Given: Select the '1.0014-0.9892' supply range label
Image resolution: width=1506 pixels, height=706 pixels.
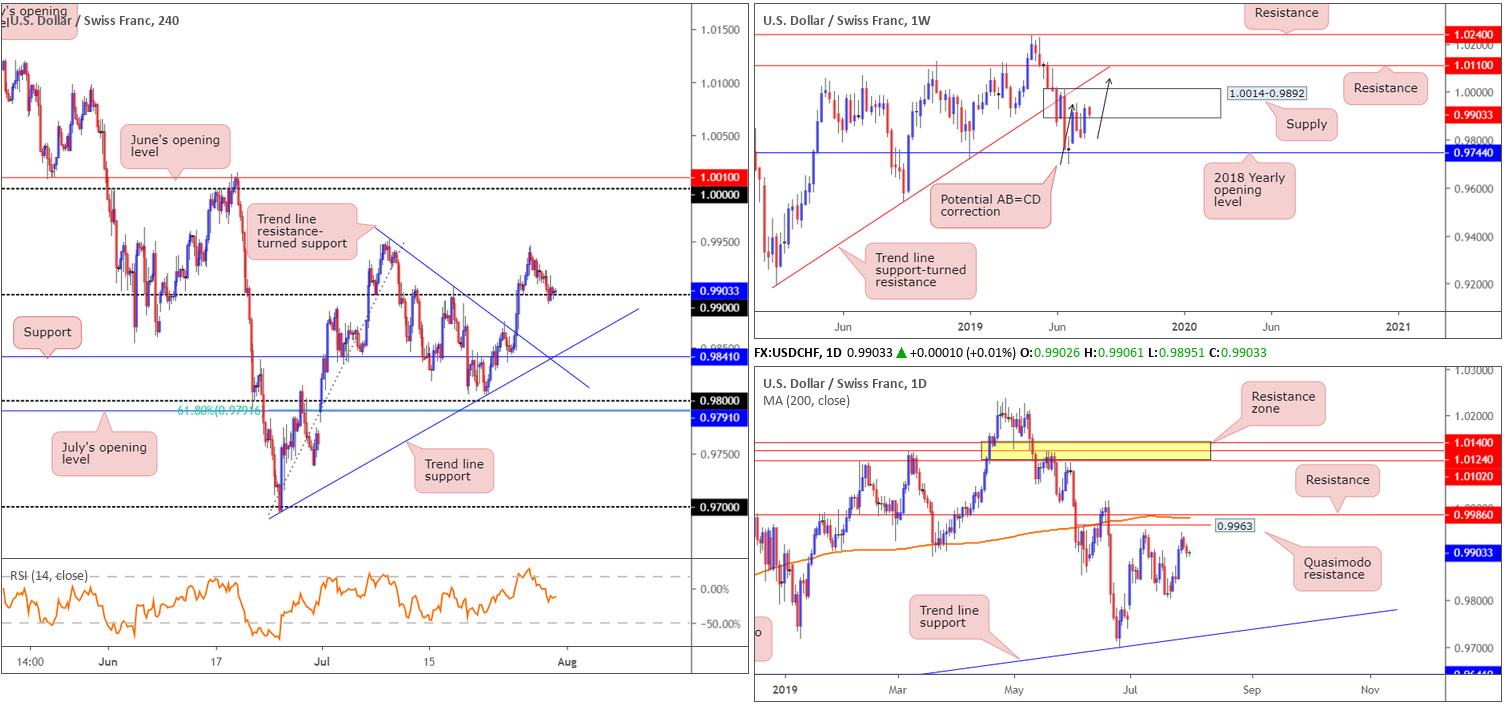Looking at the screenshot, I should (1265, 93).
